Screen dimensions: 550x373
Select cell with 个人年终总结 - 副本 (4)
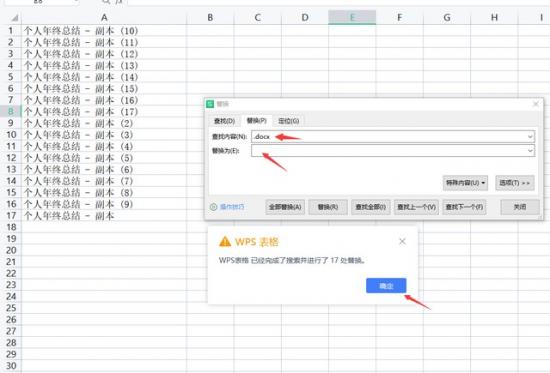coord(104,146)
